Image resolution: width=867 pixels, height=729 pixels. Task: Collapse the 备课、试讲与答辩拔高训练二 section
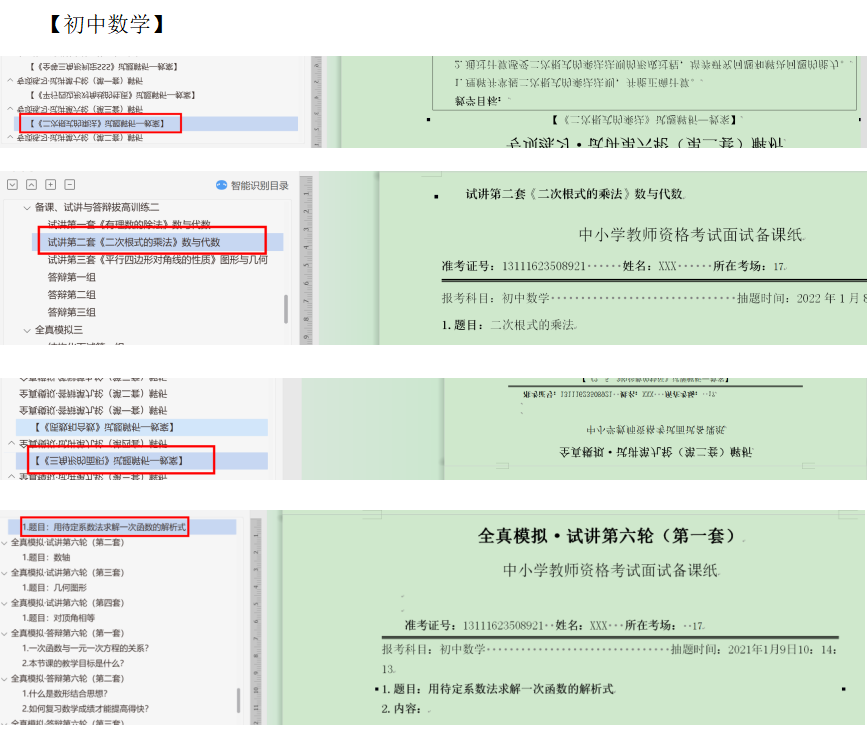pos(27,207)
